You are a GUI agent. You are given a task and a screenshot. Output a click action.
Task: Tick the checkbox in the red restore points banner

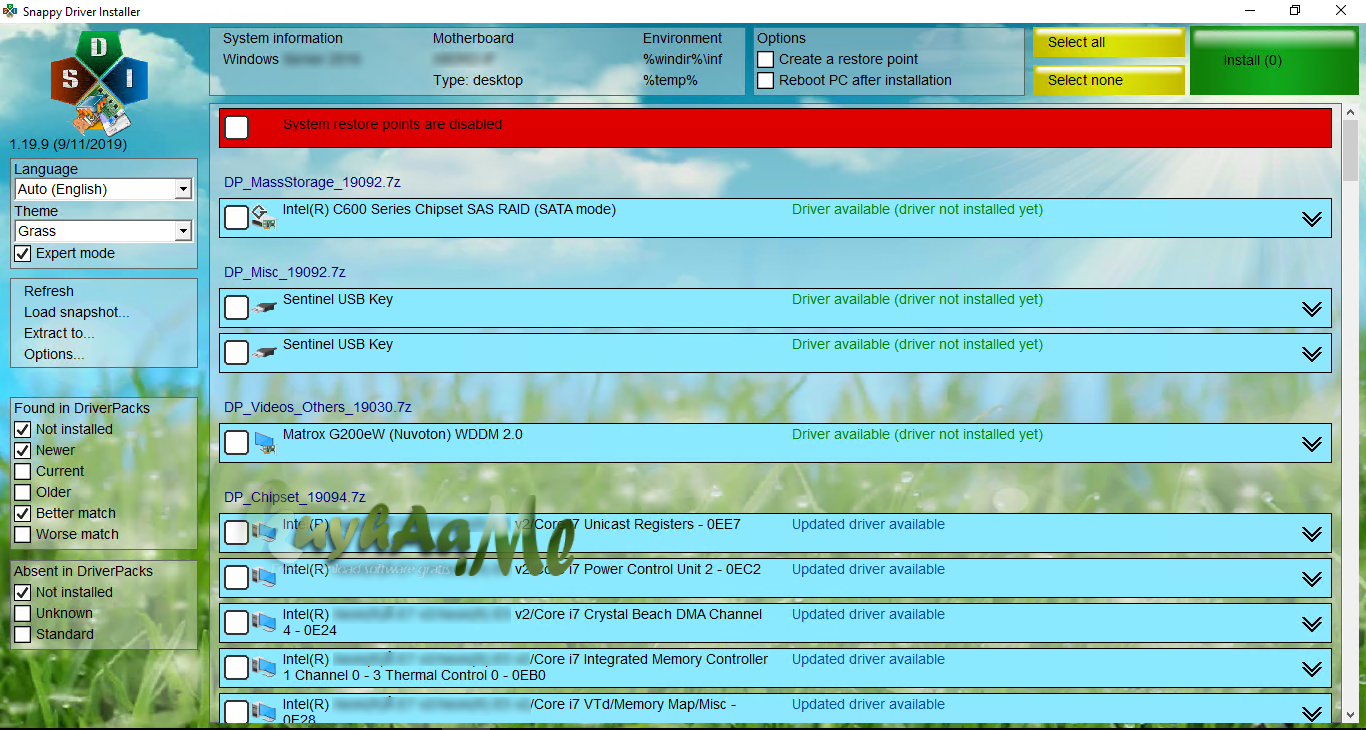[x=237, y=127]
